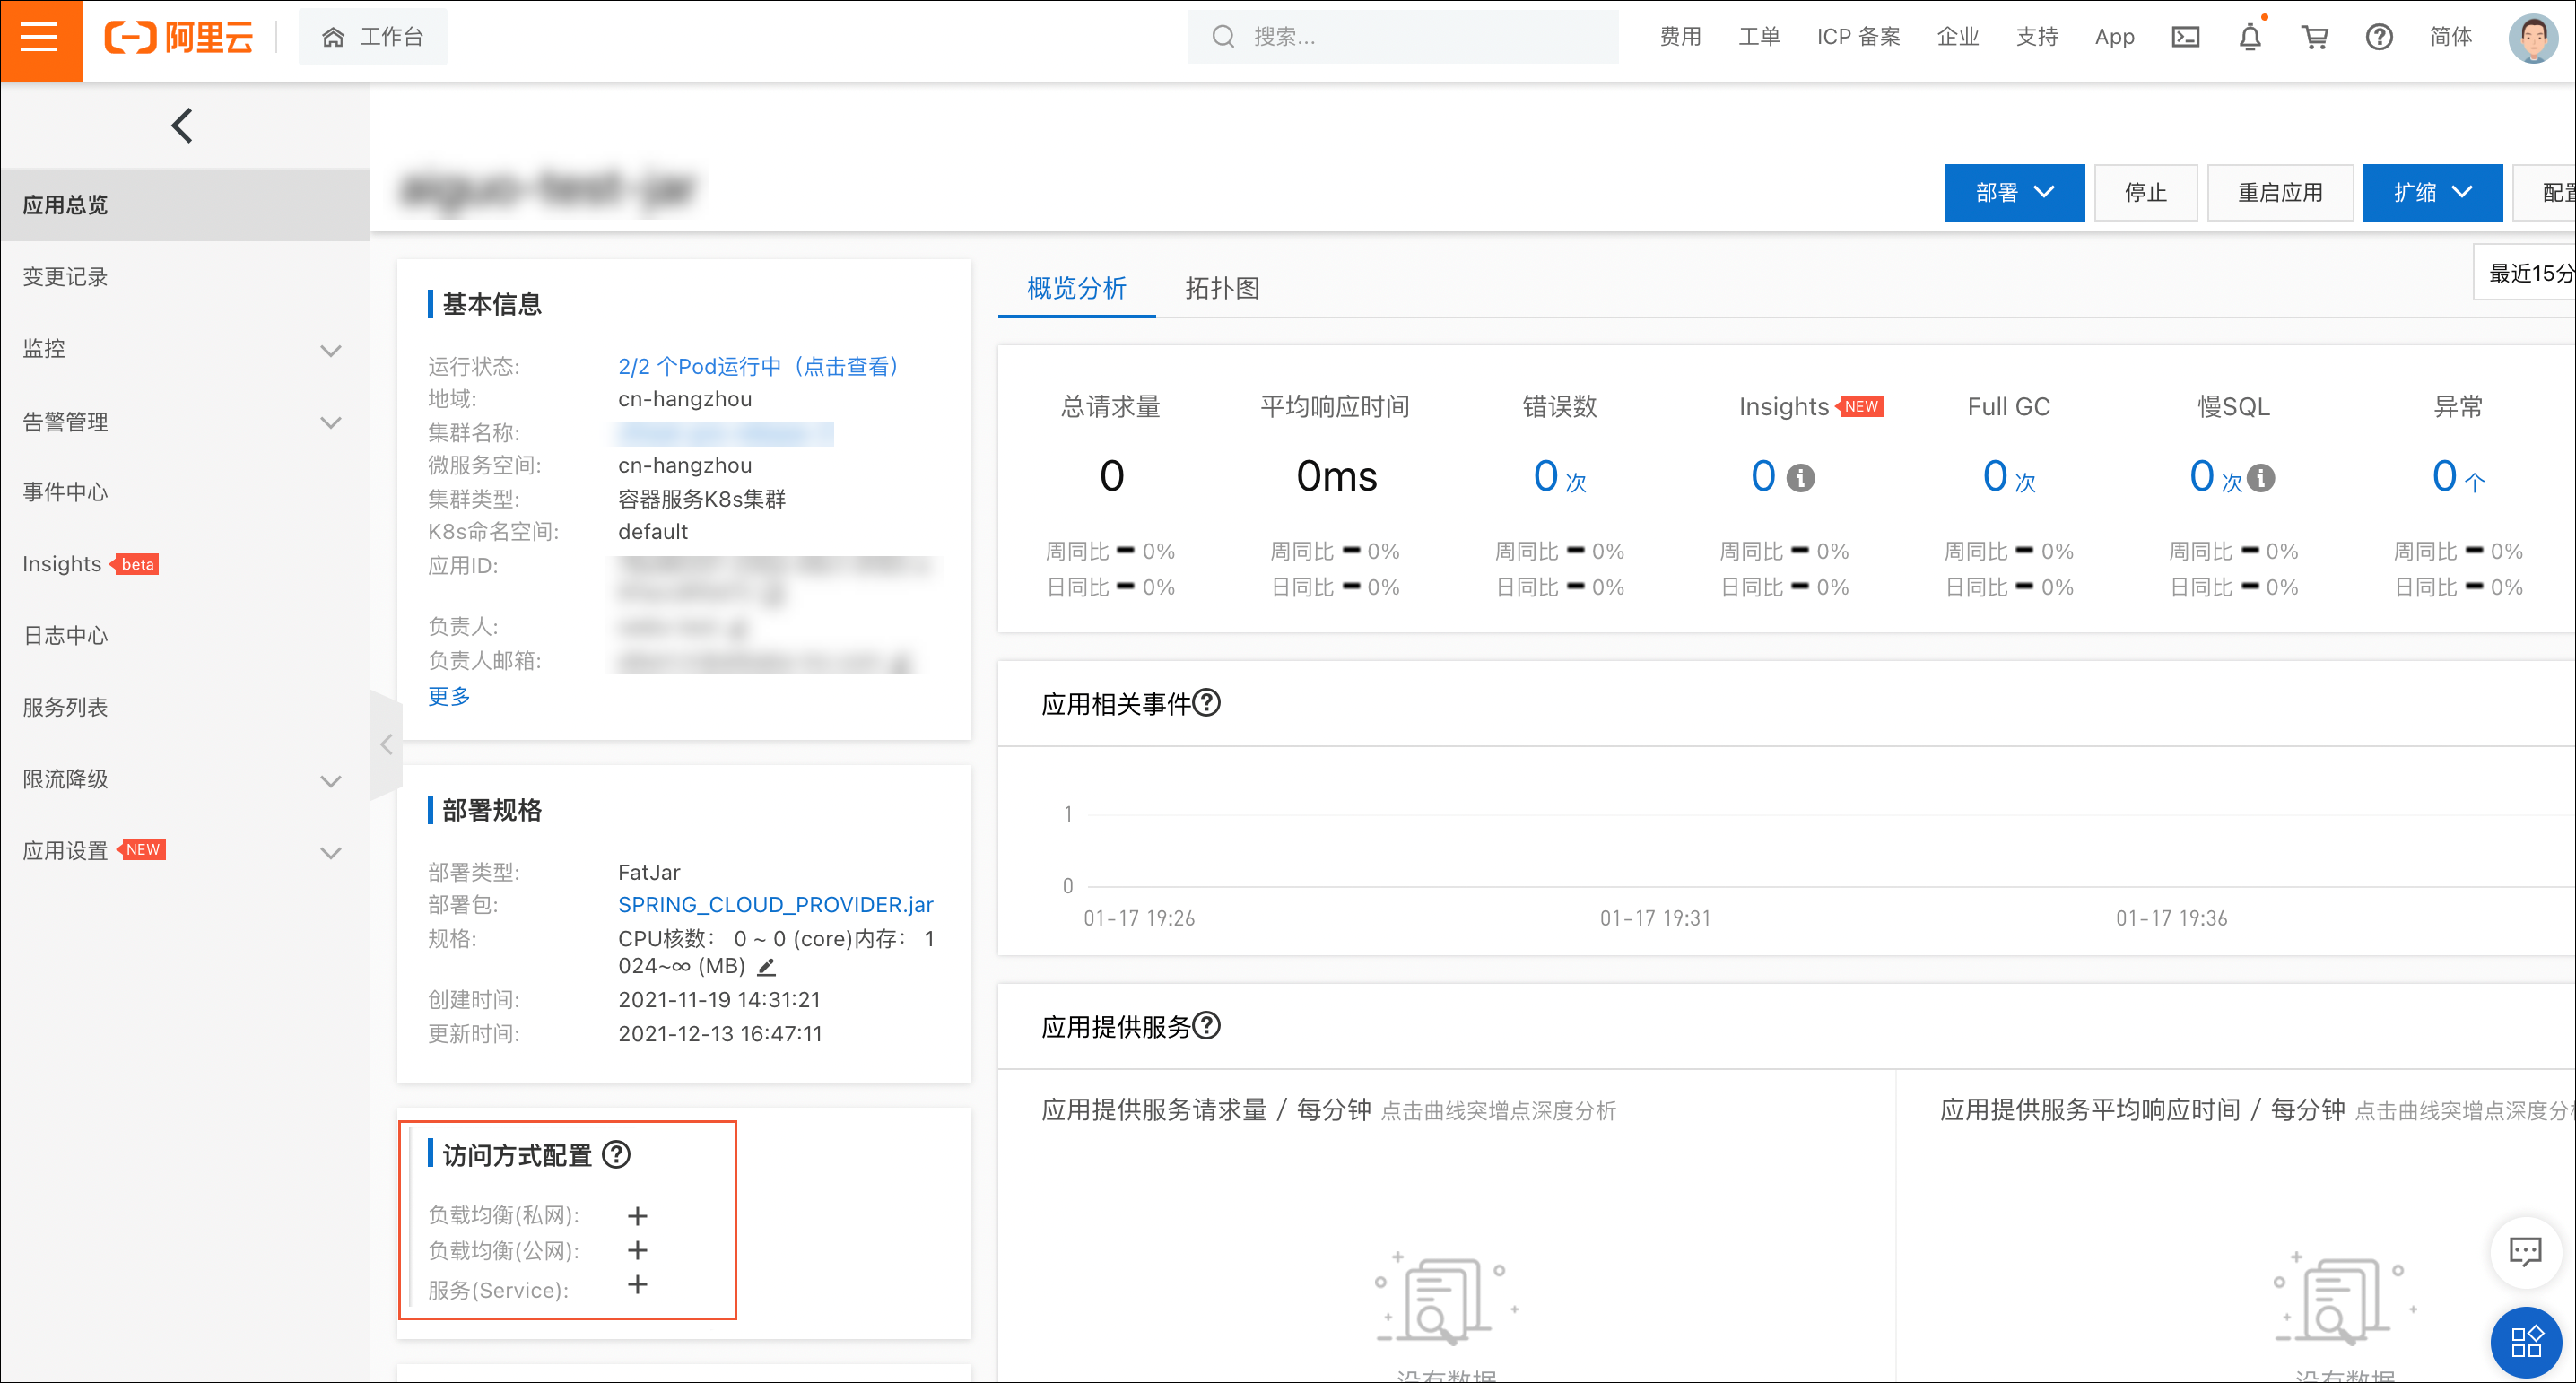Click the 停止 button

click(x=2145, y=192)
